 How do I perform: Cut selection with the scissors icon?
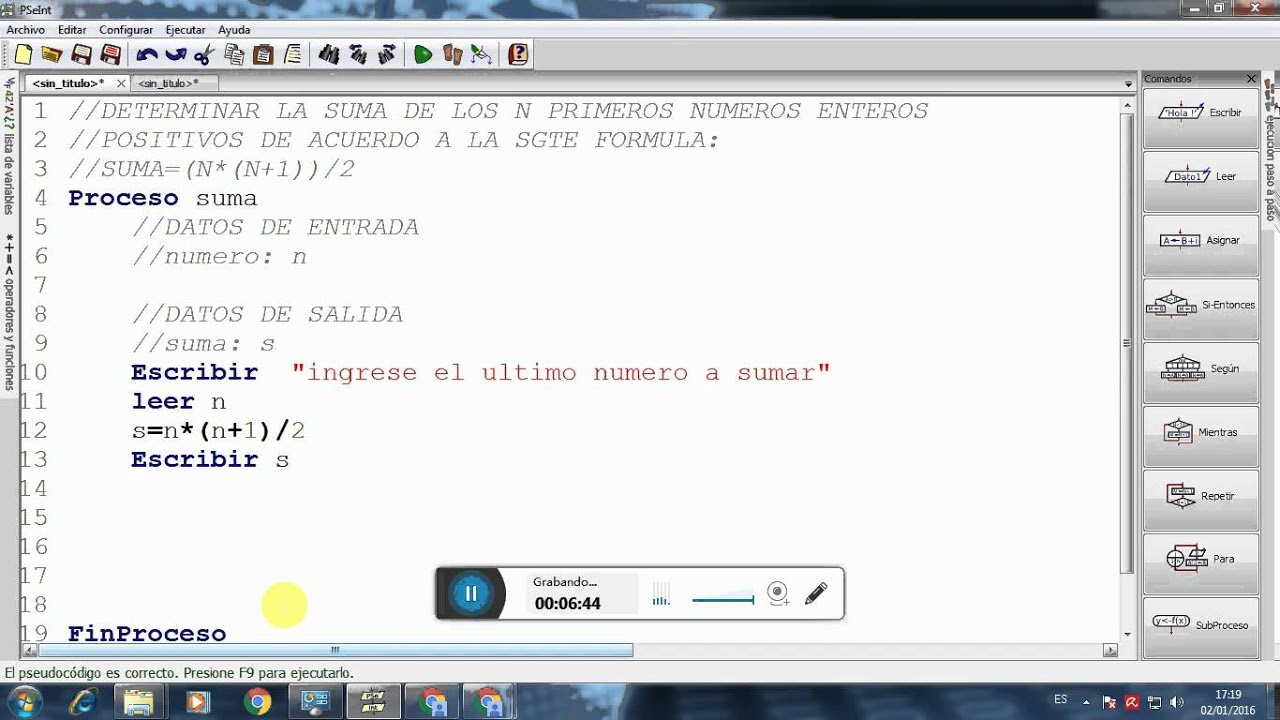pos(205,54)
